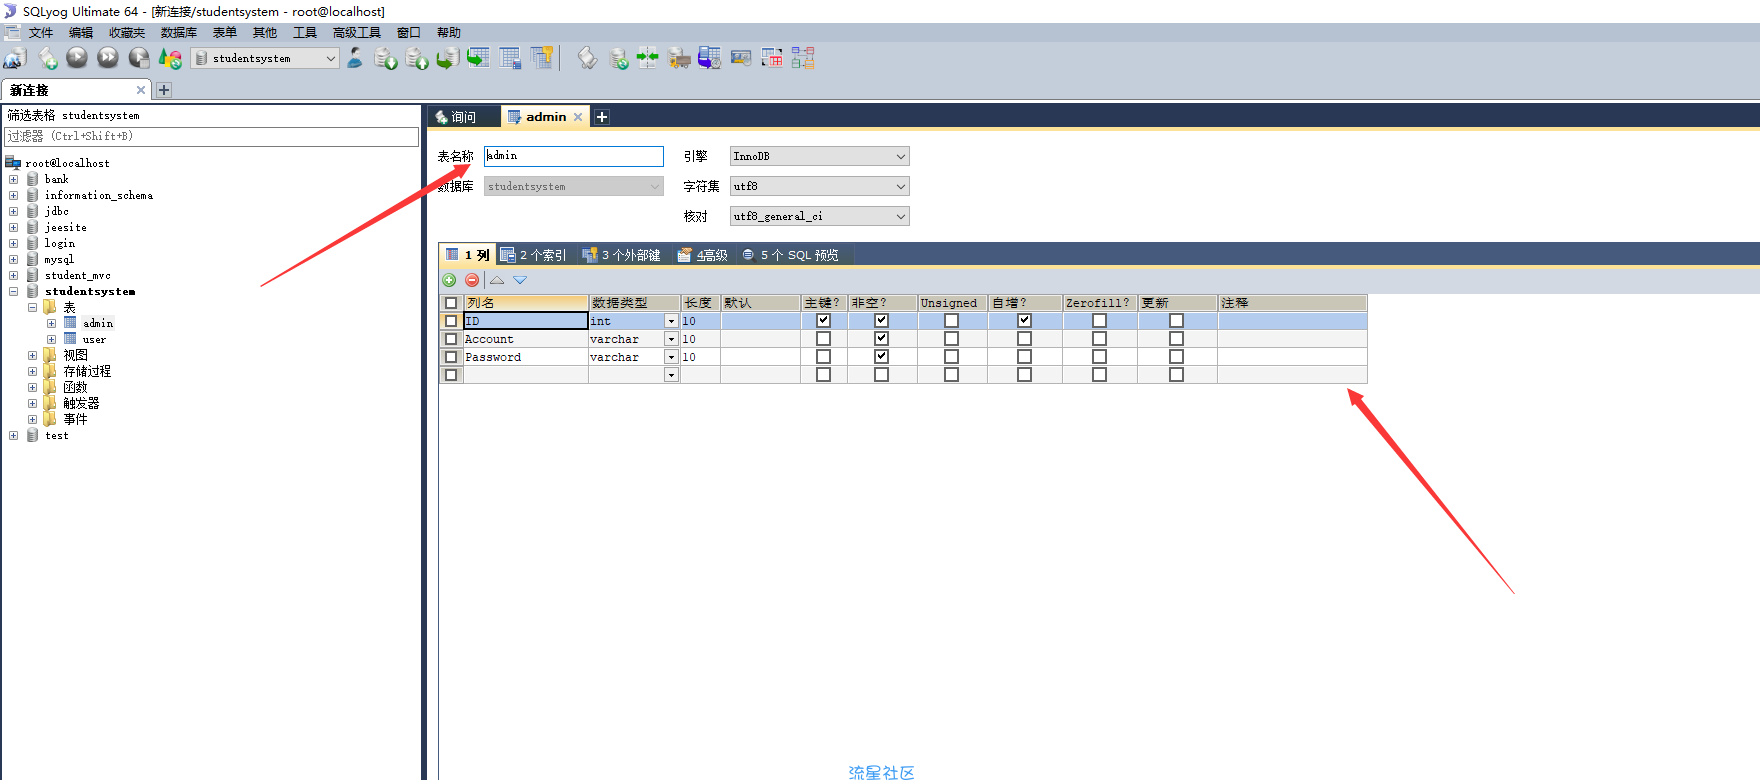Switch to the 4高级 tab
1760x780 pixels.
click(703, 255)
